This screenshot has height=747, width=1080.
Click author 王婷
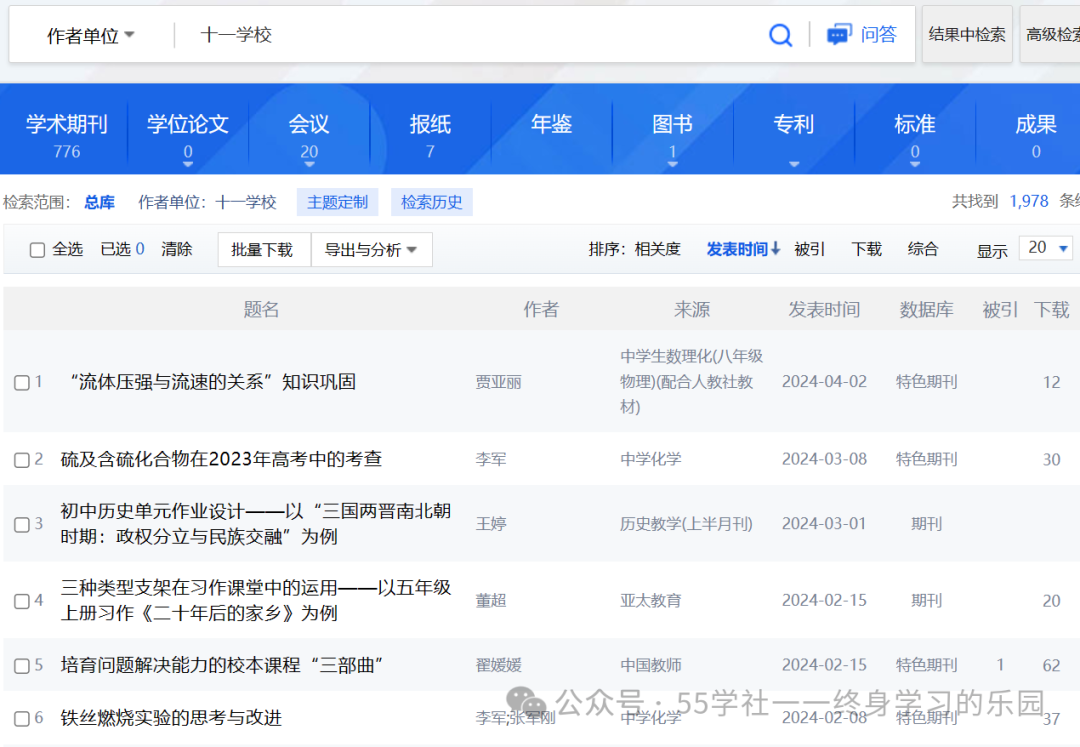(491, 524)
